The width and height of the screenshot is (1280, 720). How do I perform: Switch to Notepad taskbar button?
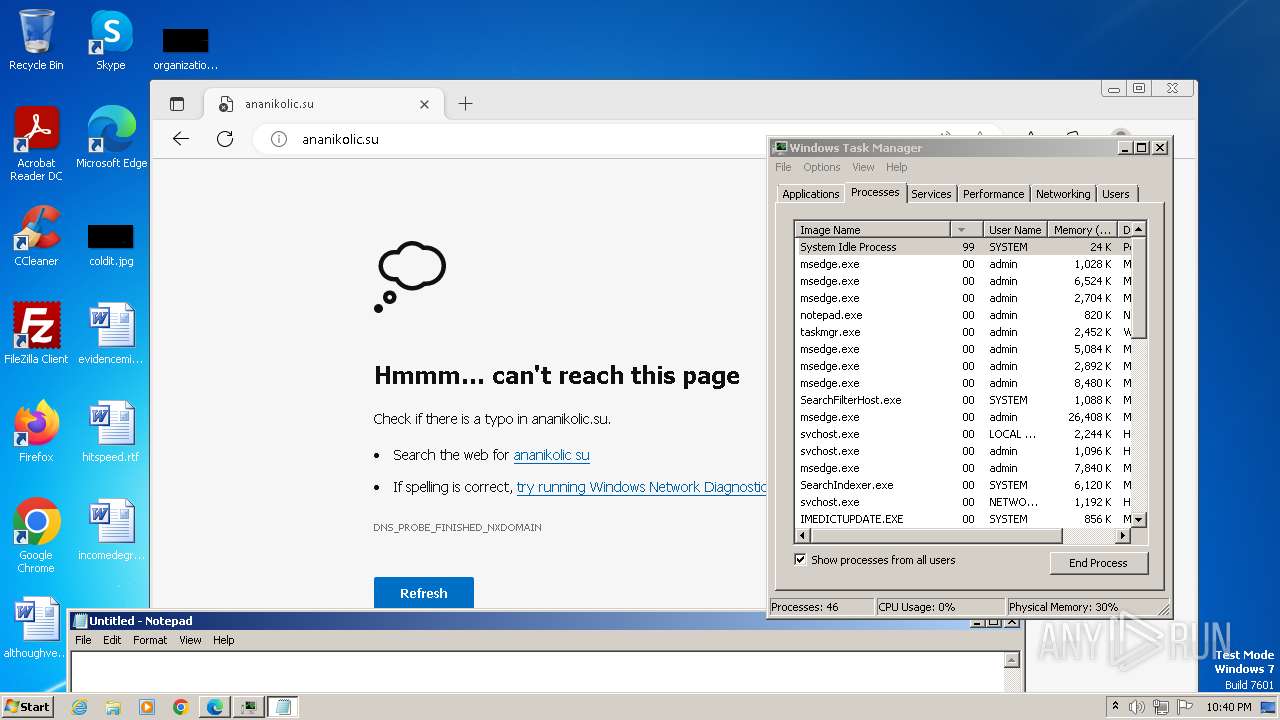[283, 707]
